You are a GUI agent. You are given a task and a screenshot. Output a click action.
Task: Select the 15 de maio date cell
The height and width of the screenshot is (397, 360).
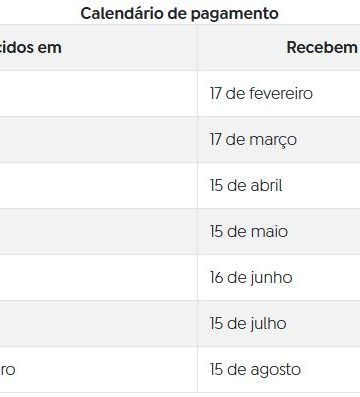pyautogui.click(x=279, y=232)
